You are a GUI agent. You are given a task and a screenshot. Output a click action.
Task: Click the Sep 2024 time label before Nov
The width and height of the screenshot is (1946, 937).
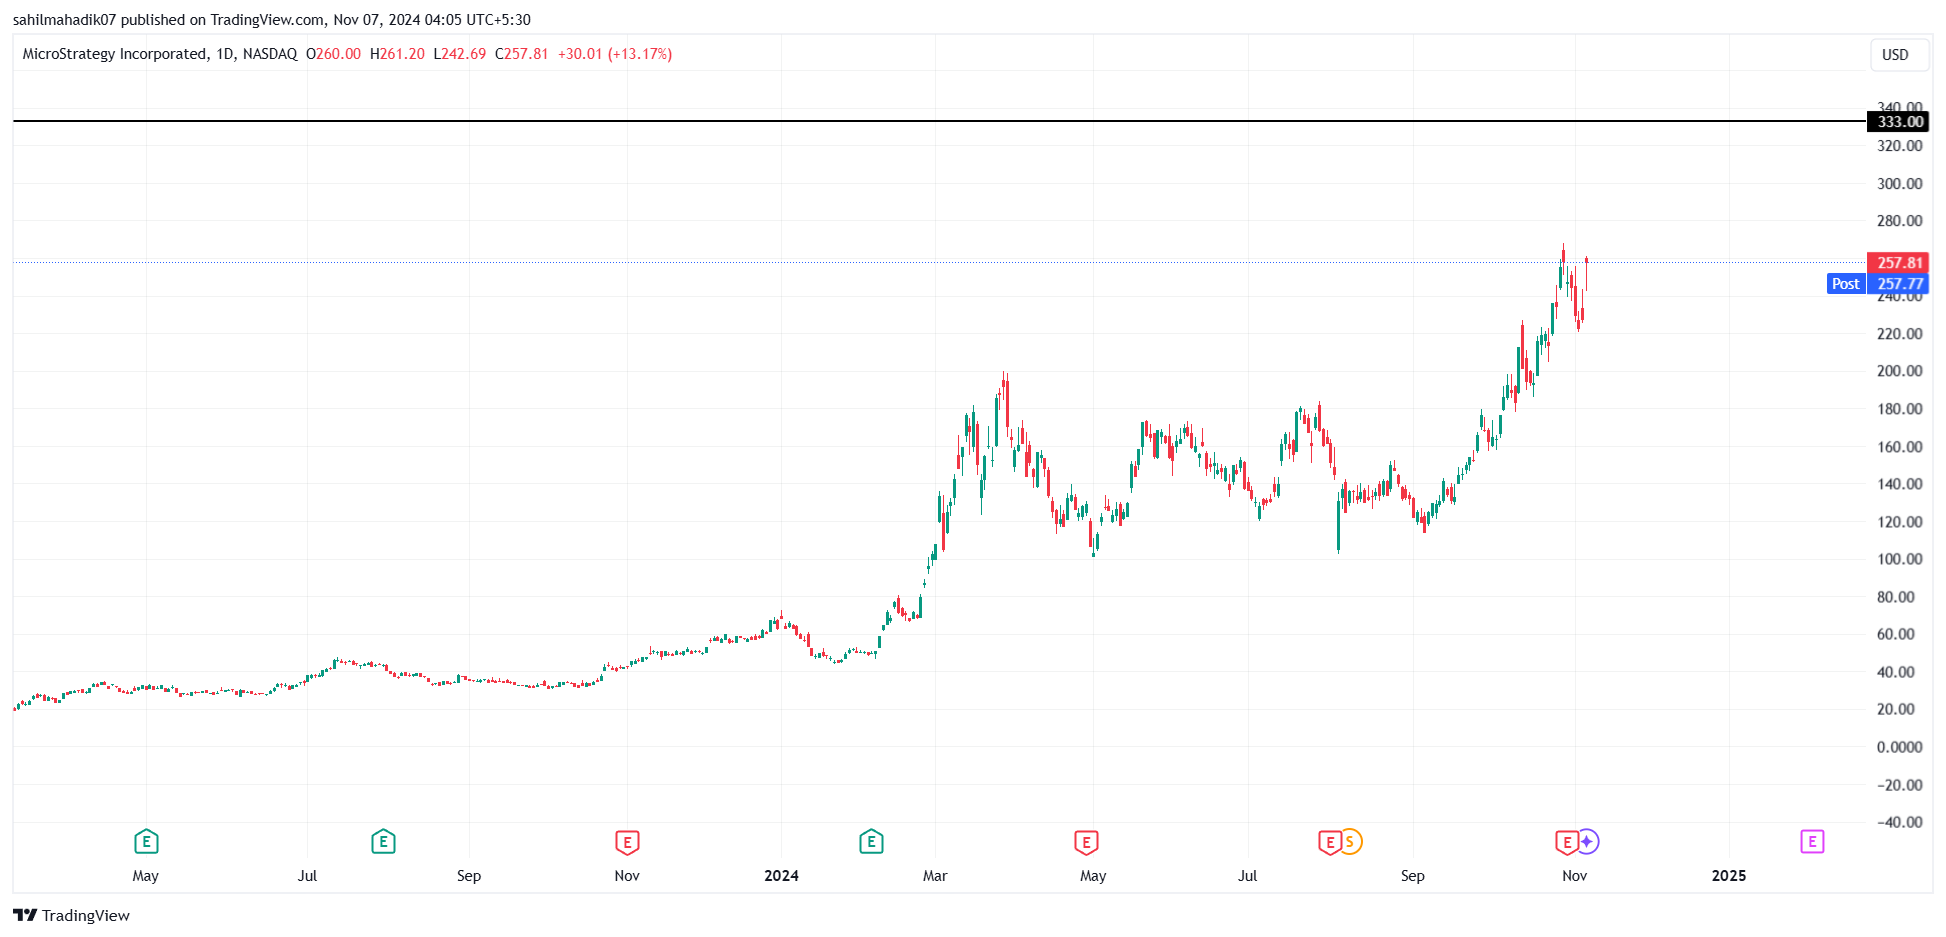pyautogui.click(x=1412, y=876)
